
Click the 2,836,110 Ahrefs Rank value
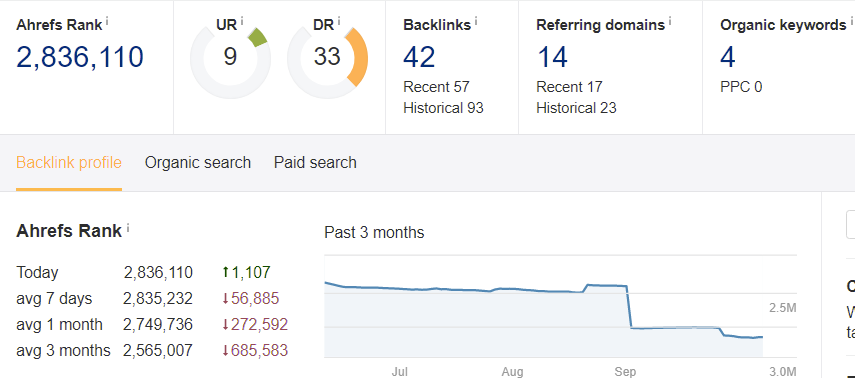[x=80, y=57]
